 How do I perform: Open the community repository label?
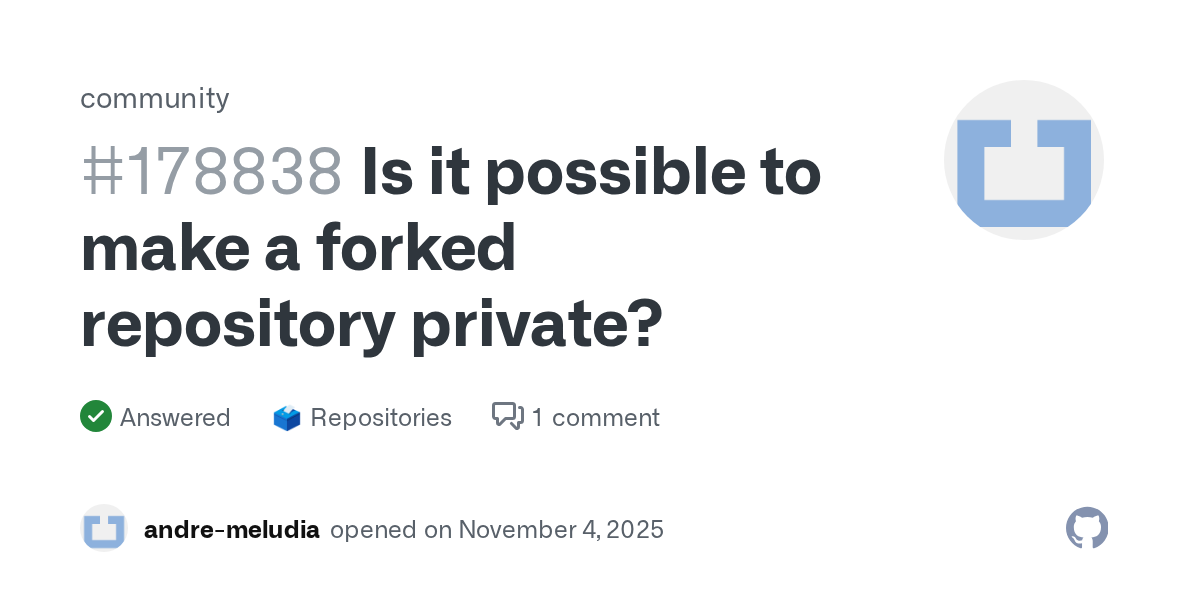click(x=155, y=98)
